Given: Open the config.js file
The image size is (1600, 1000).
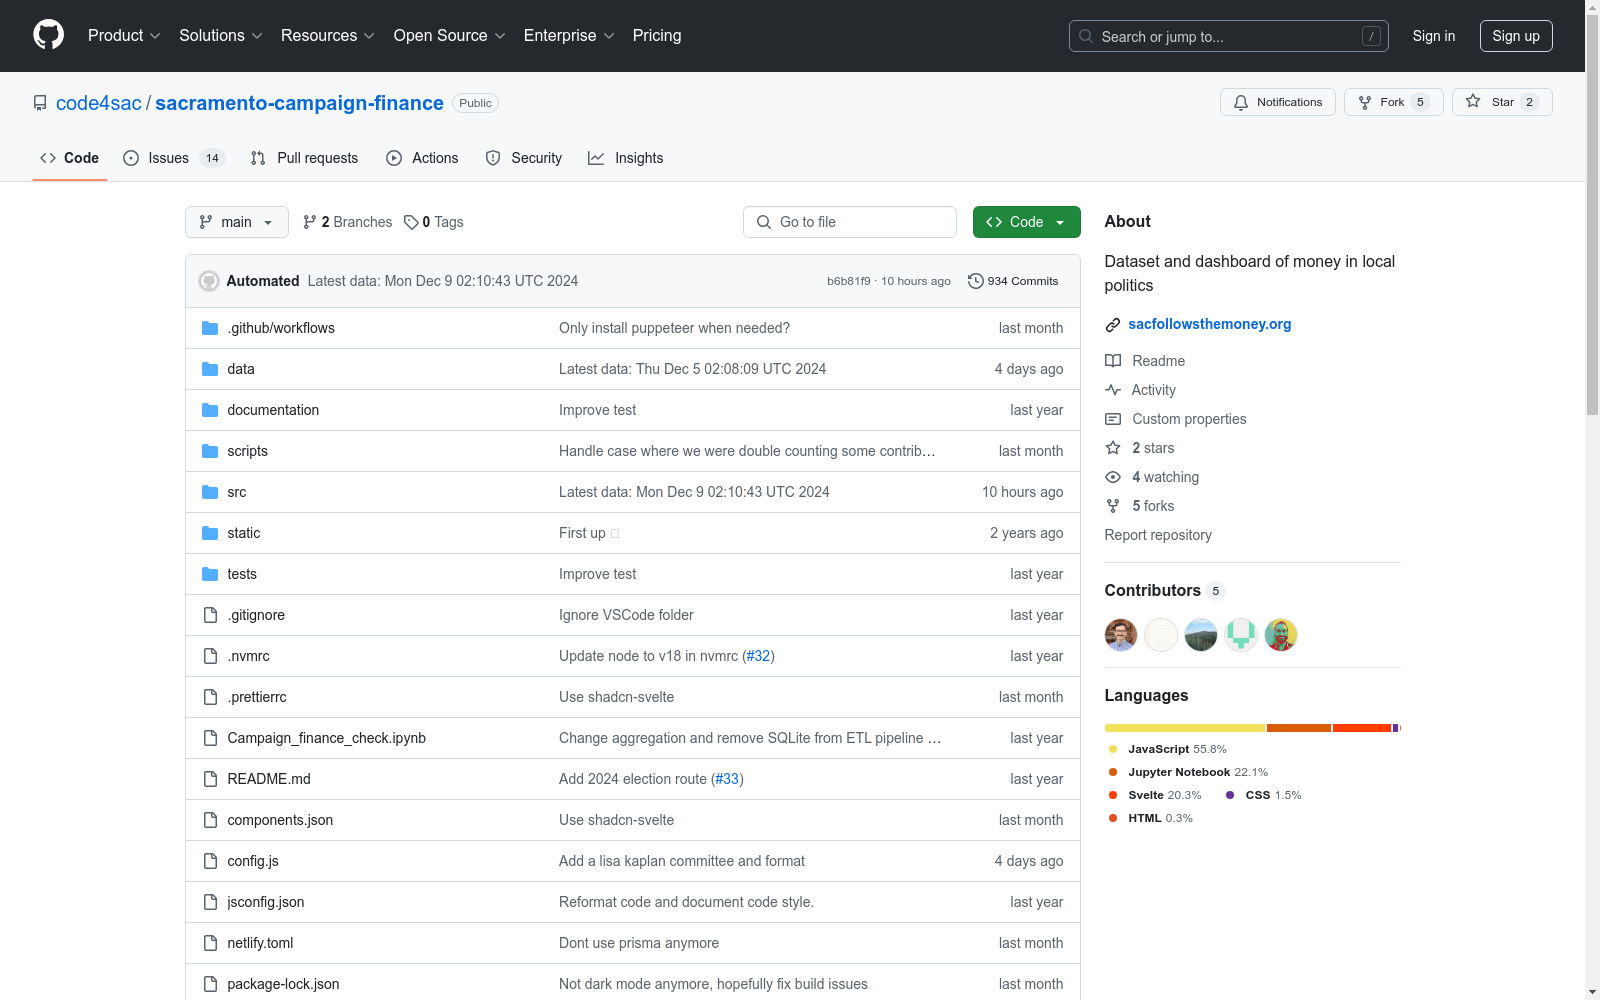Looking at the screenshot, I should (x=253, y=861).
